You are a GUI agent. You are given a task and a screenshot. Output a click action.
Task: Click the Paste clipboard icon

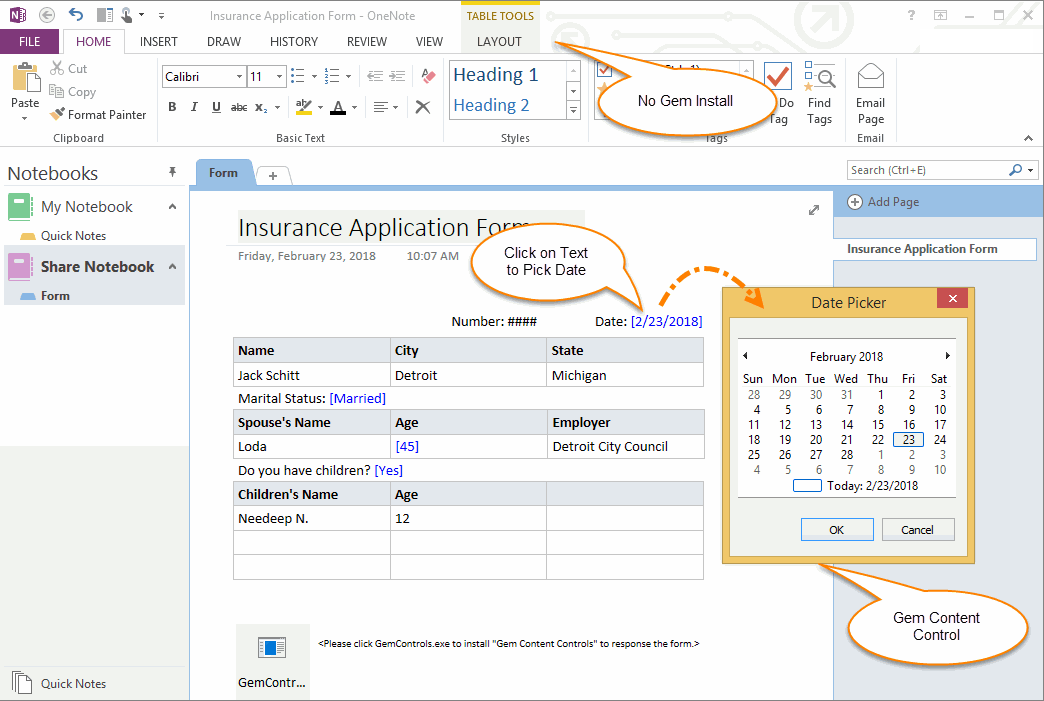coord(25,78)
